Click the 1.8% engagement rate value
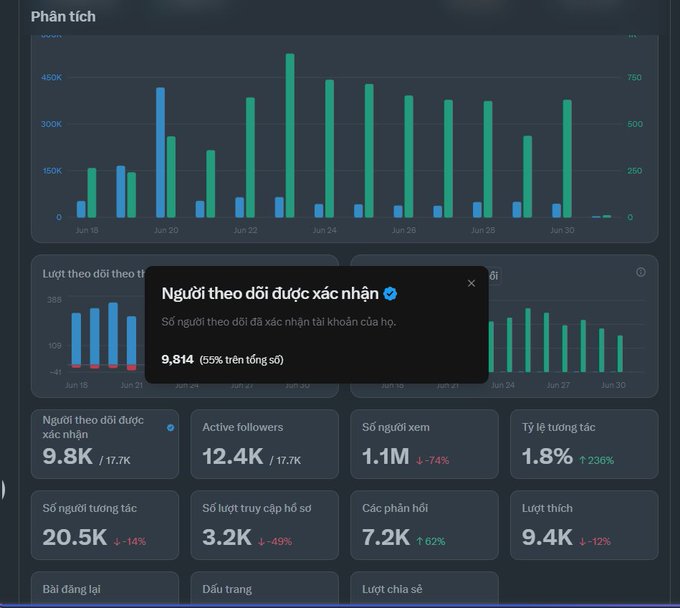Viewport: 680px width, 608px height. tap(547, 456)
